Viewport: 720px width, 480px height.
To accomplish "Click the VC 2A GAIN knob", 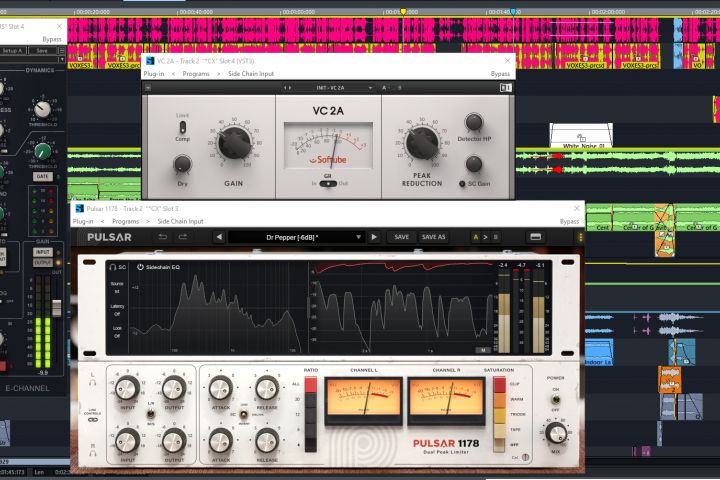I will [234, 143].
